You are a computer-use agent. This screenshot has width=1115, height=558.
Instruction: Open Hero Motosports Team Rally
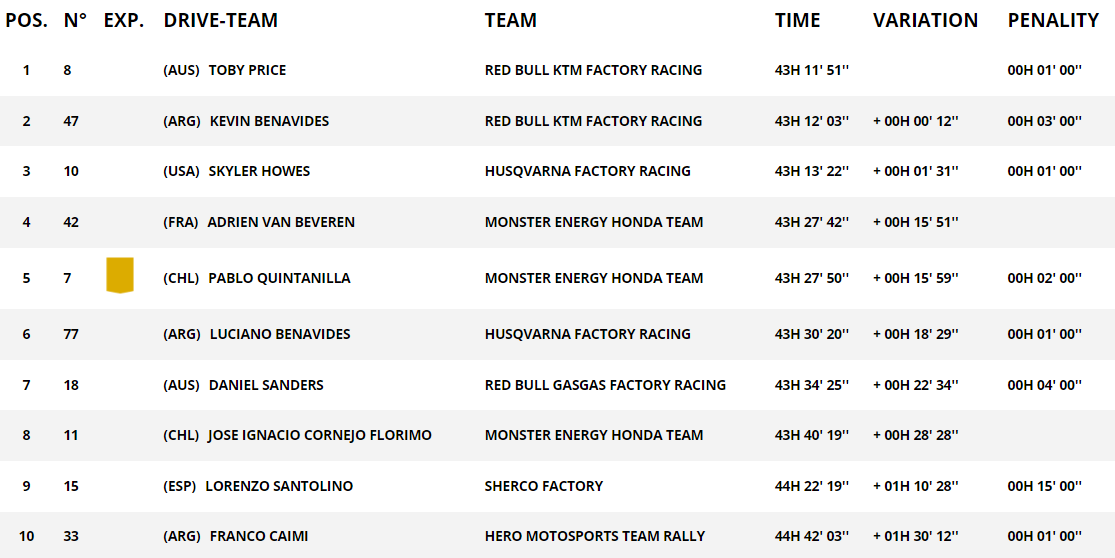pyautogui.click(x=595, y=537)
